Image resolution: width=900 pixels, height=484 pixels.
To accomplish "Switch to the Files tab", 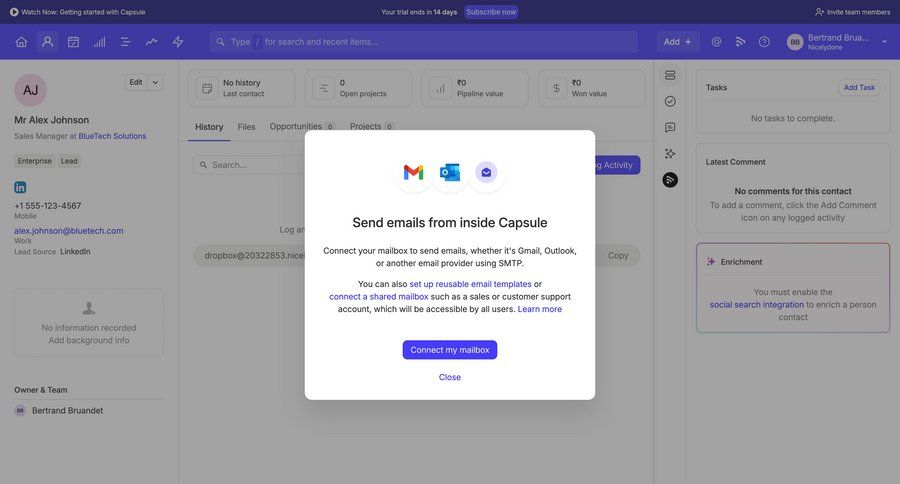I will [246, 127].
